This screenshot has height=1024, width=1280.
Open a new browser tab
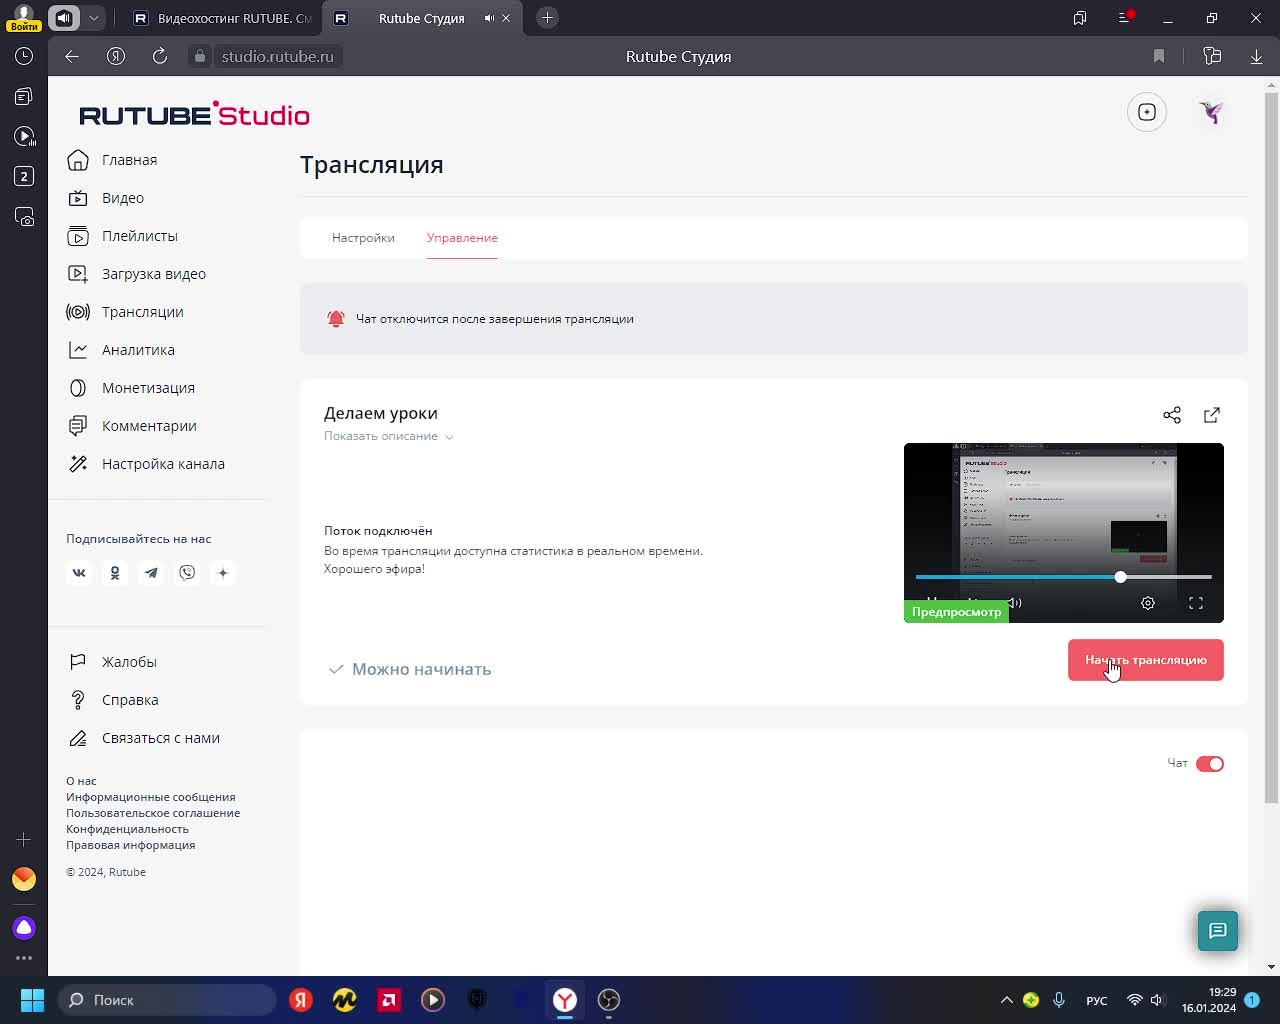pyautogui.click(x=547, y=18)
